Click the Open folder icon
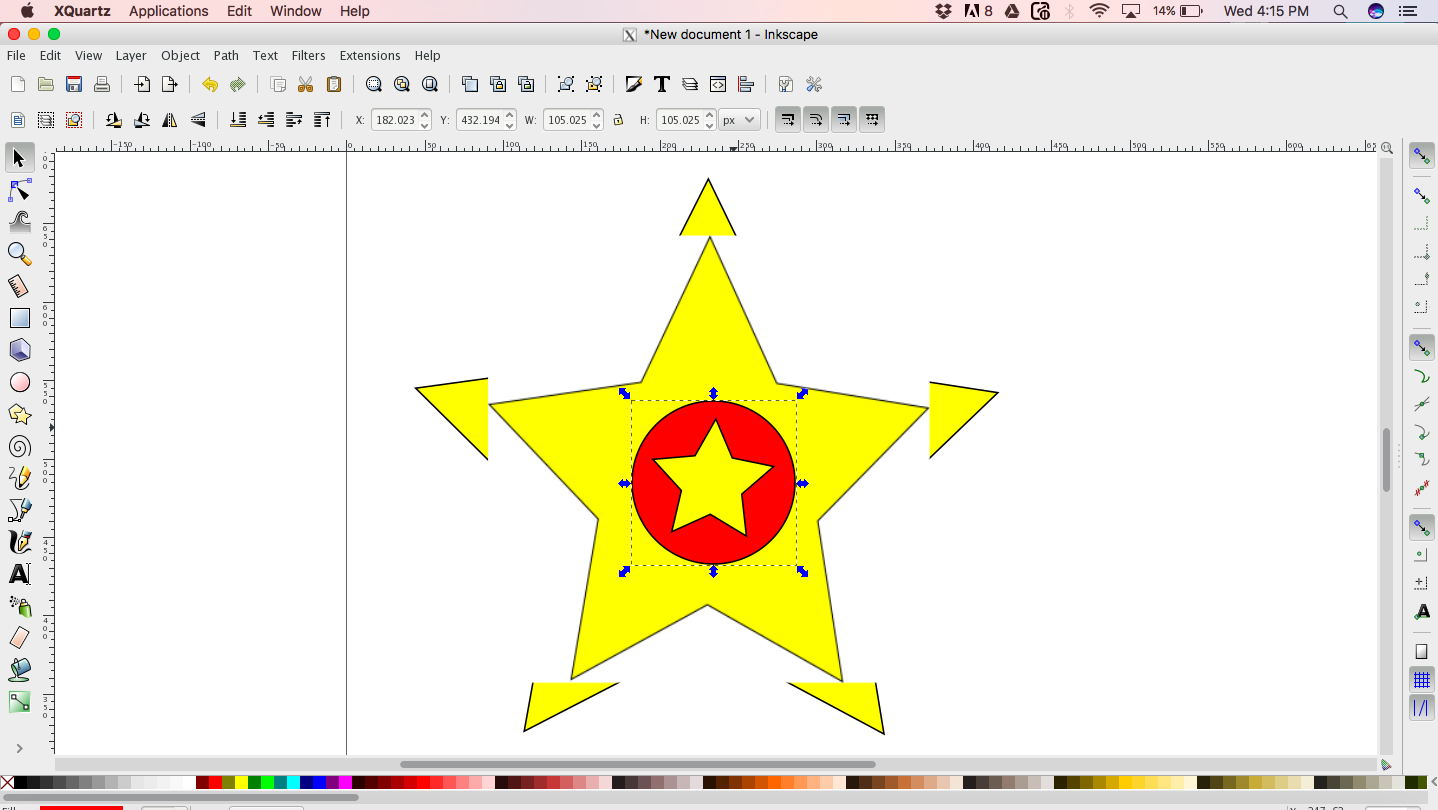 click(x=45, y=84)
